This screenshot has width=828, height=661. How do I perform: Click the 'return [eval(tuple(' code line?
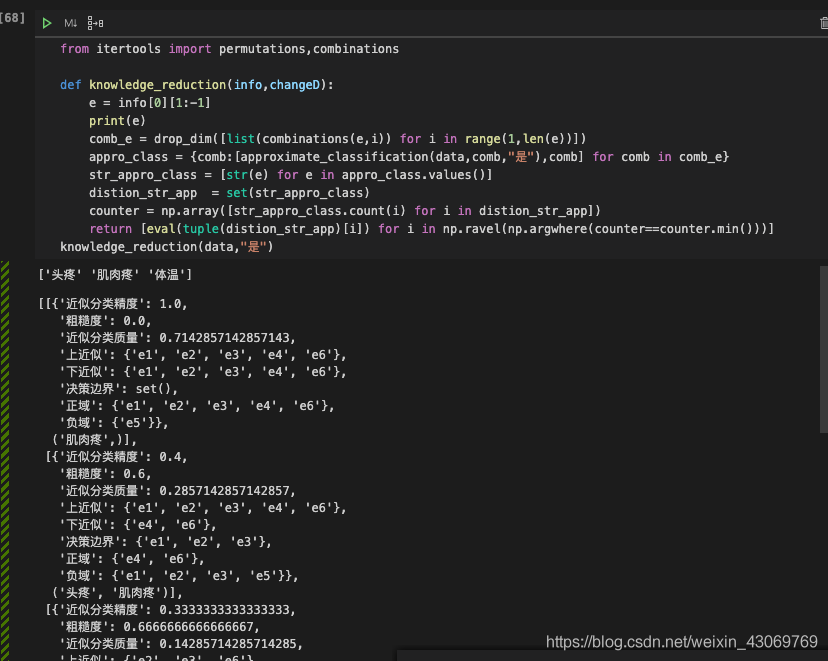(x=431, y=229)
